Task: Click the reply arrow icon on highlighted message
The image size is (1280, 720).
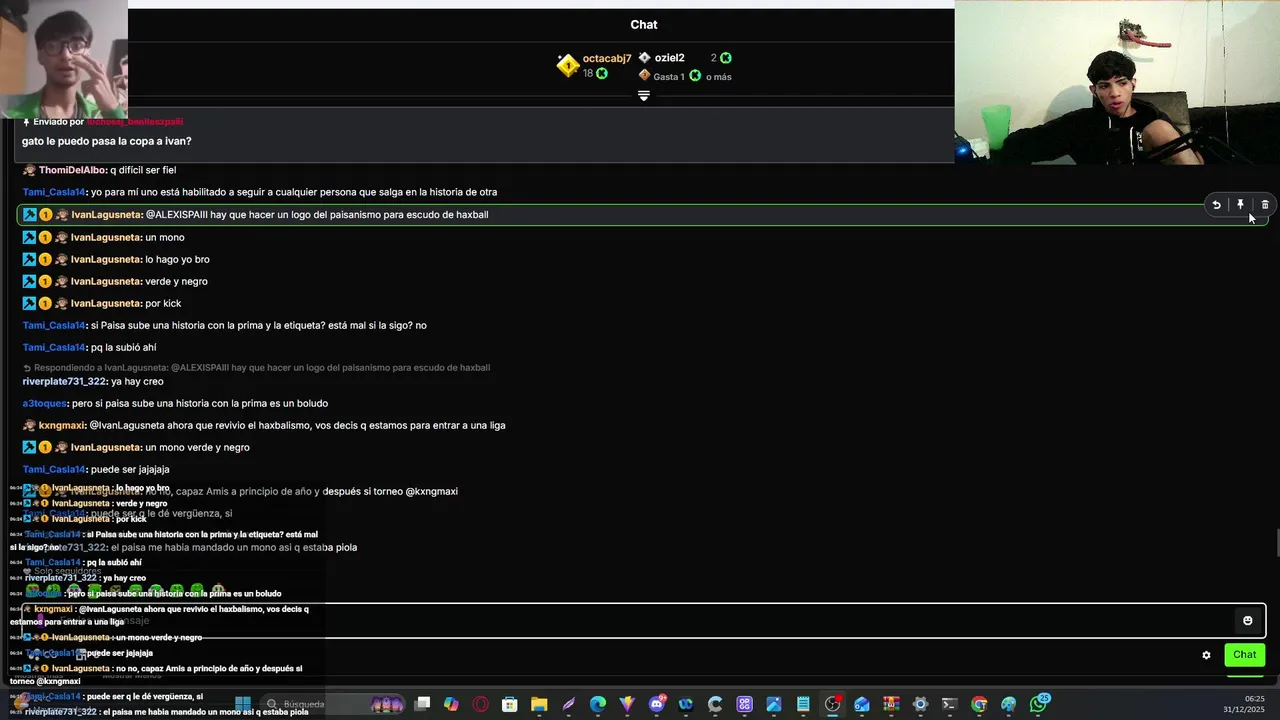Action: coord(1216,205)
